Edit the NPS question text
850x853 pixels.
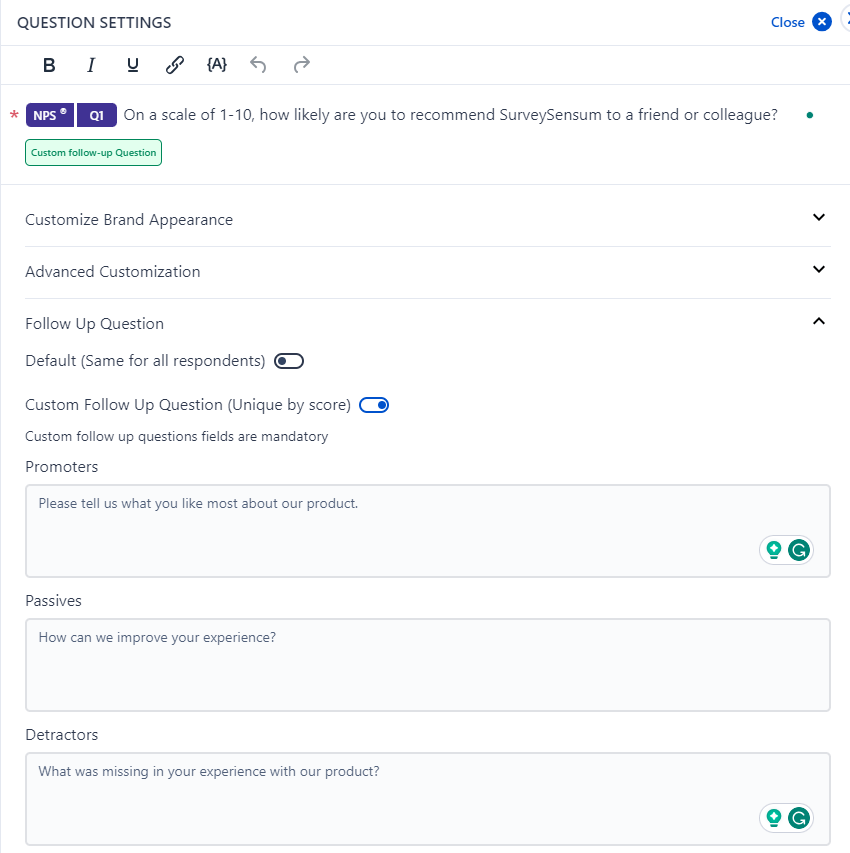(x=451, y=115)
